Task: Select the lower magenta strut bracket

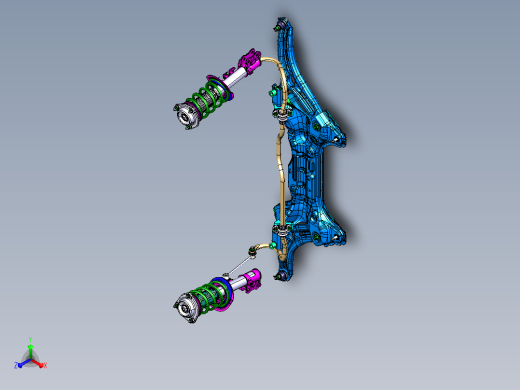Action: [x=252, y=280]
